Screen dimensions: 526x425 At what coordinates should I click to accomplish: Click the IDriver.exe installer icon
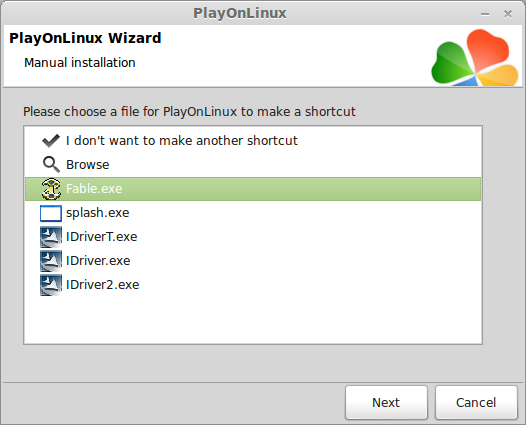[51, 261]
